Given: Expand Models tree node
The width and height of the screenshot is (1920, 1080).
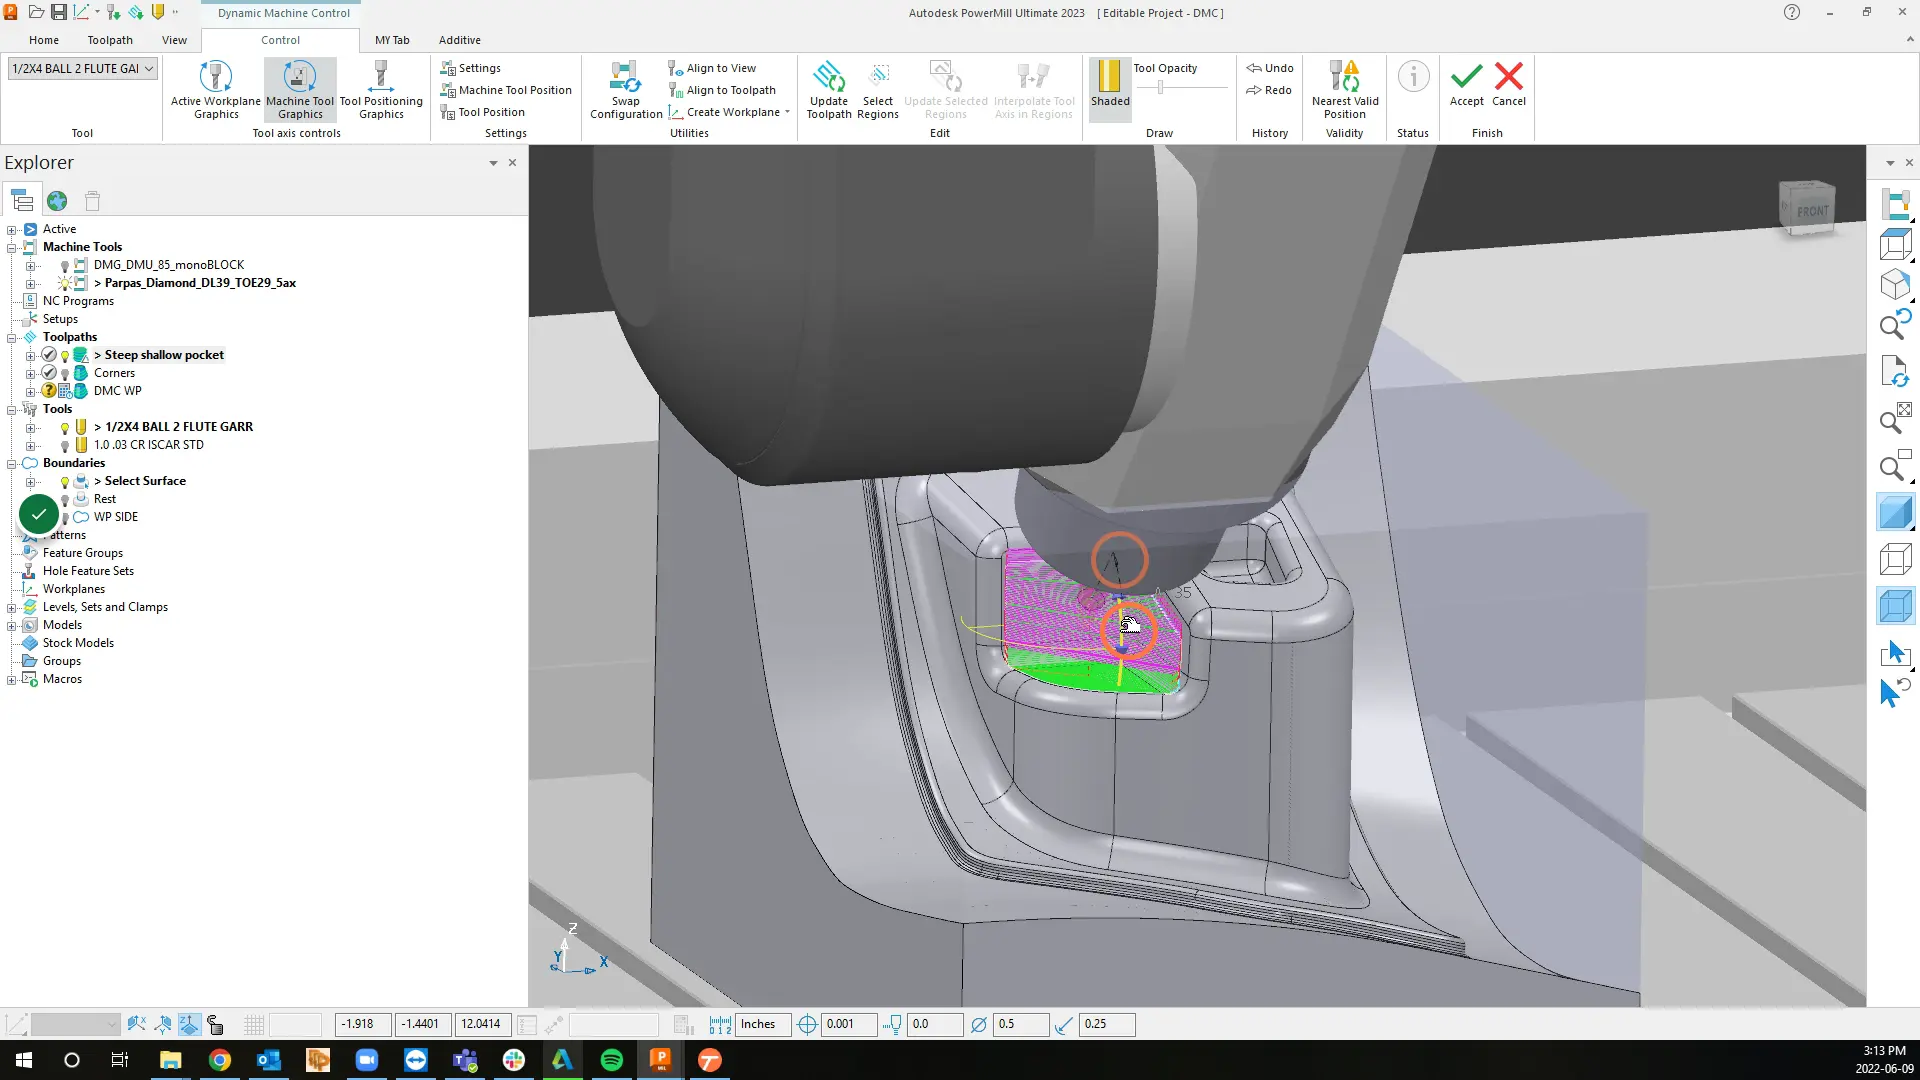Looking at the screenshot, I should pos(12,625).
